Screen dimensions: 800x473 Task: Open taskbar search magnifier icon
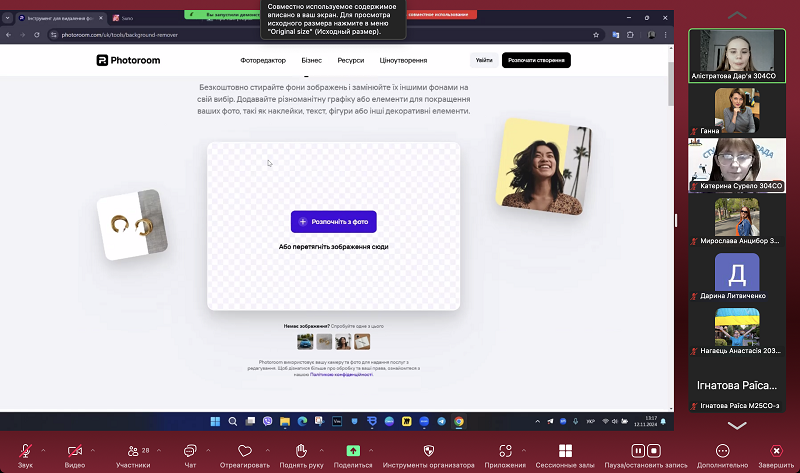[233, 421]
